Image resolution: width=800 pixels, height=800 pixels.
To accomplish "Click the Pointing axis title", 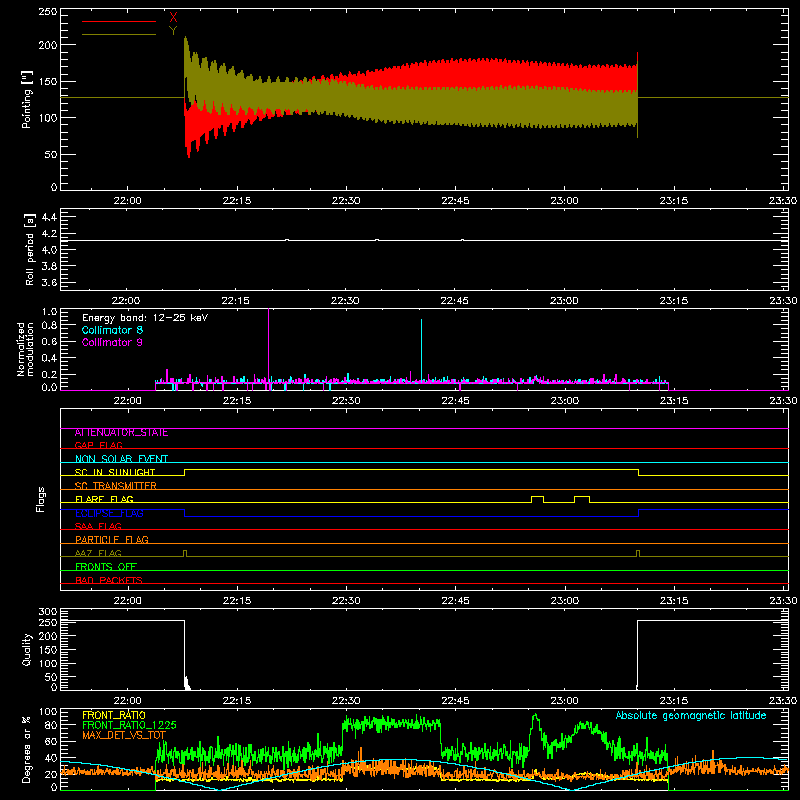I will [x=27, y=99].
